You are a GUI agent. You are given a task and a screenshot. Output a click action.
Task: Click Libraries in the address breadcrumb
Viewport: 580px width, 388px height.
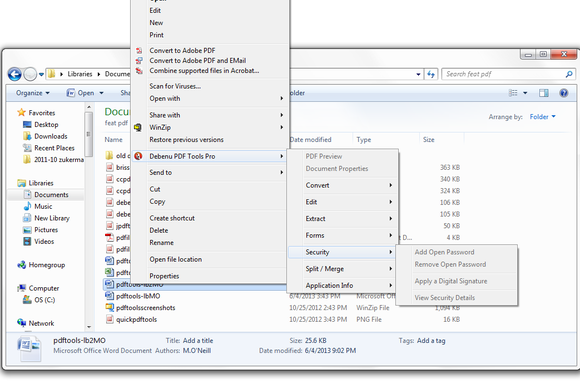[x=80, y=74]
